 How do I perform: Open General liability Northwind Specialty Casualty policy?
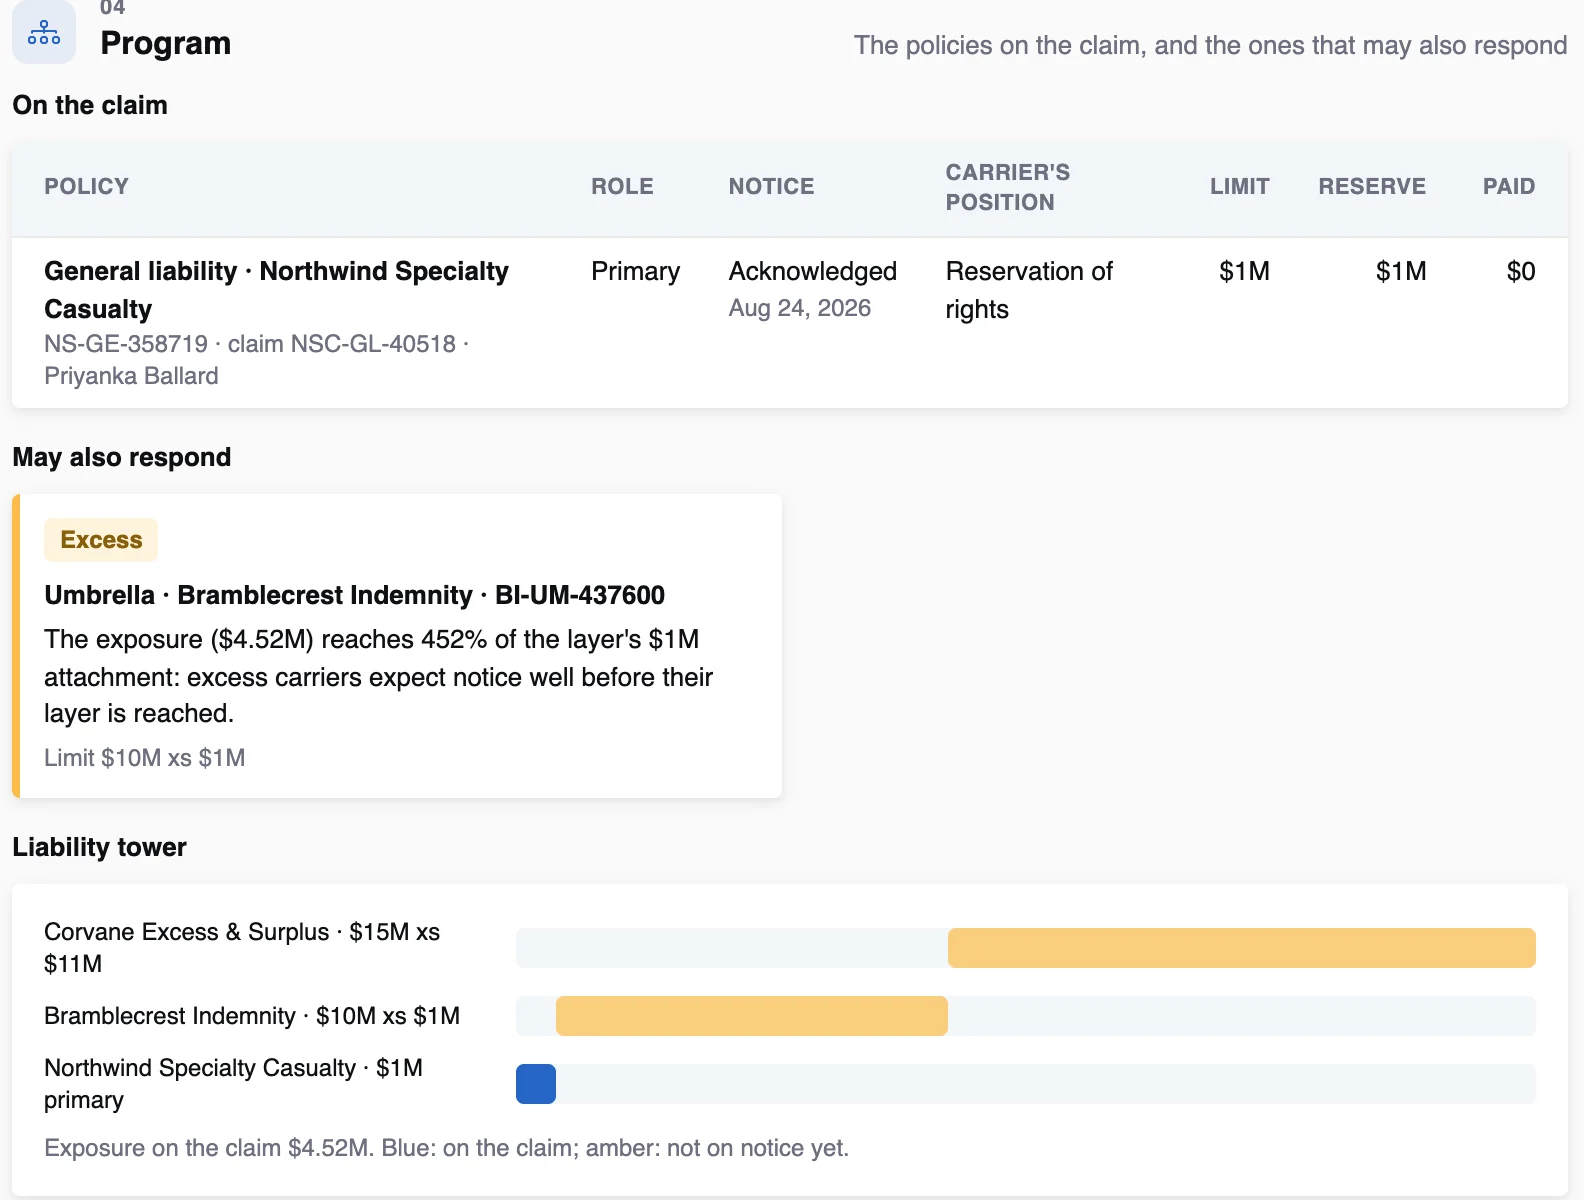pyautogui.click(x=277, y=290)
